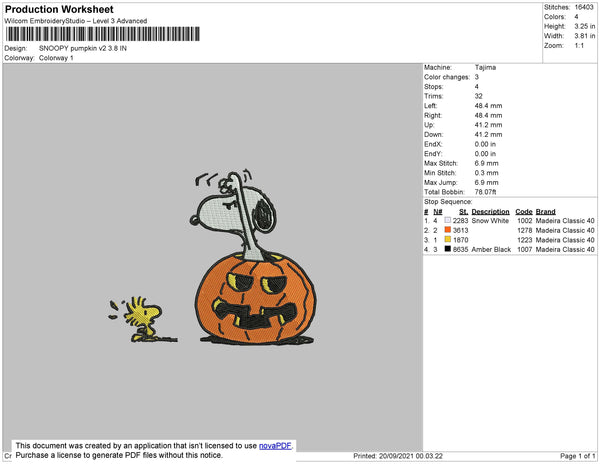600x464 pixels.
Task: Select the Snow White color swatch
Action: click(448, 220)
